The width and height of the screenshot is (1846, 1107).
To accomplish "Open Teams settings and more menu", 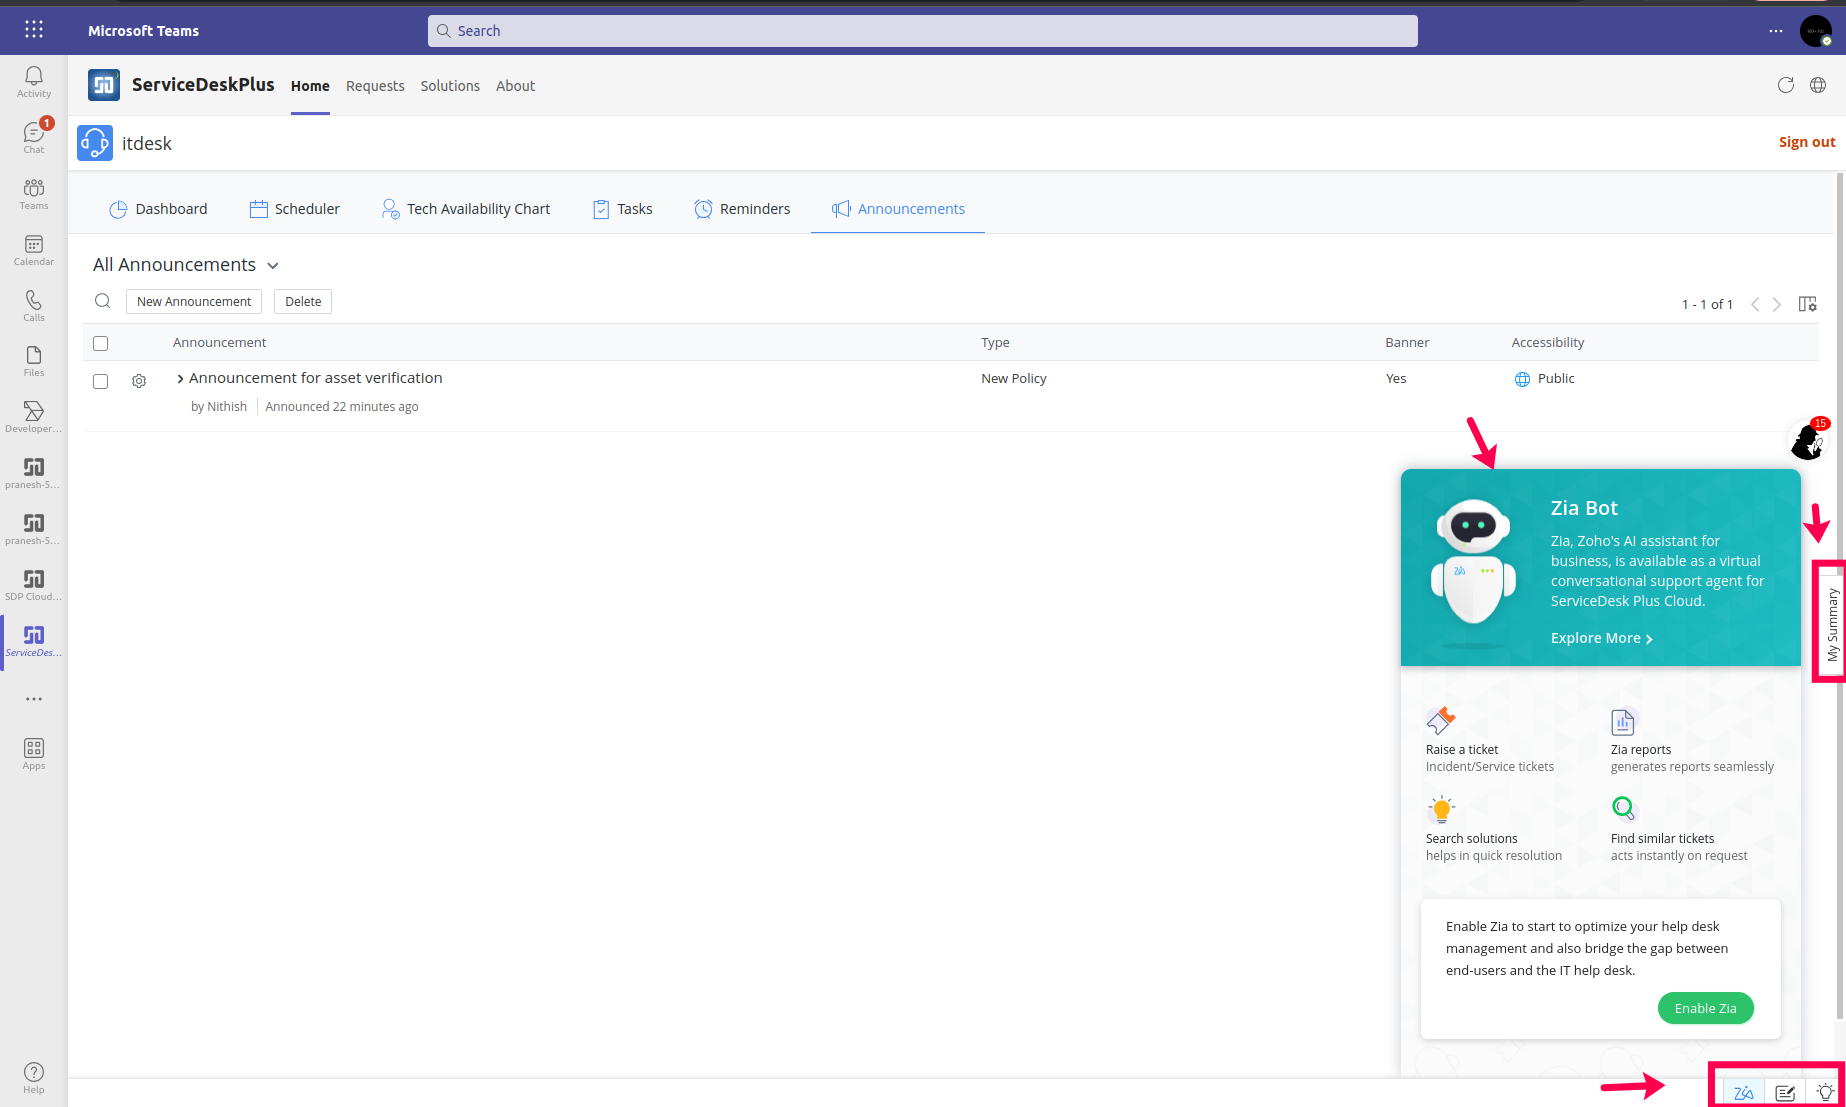I will click(1776, 31).
